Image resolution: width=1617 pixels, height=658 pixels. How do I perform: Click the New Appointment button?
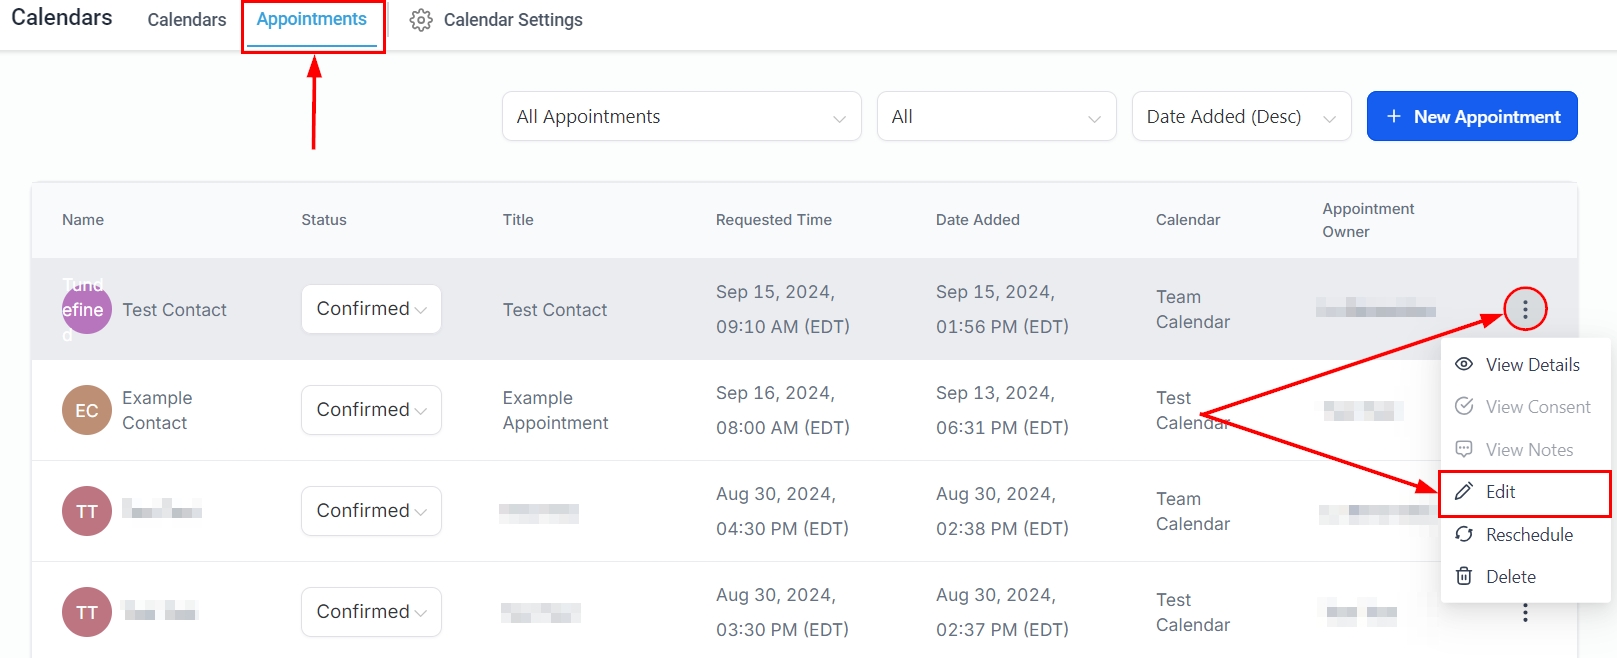click(1472, 117)
